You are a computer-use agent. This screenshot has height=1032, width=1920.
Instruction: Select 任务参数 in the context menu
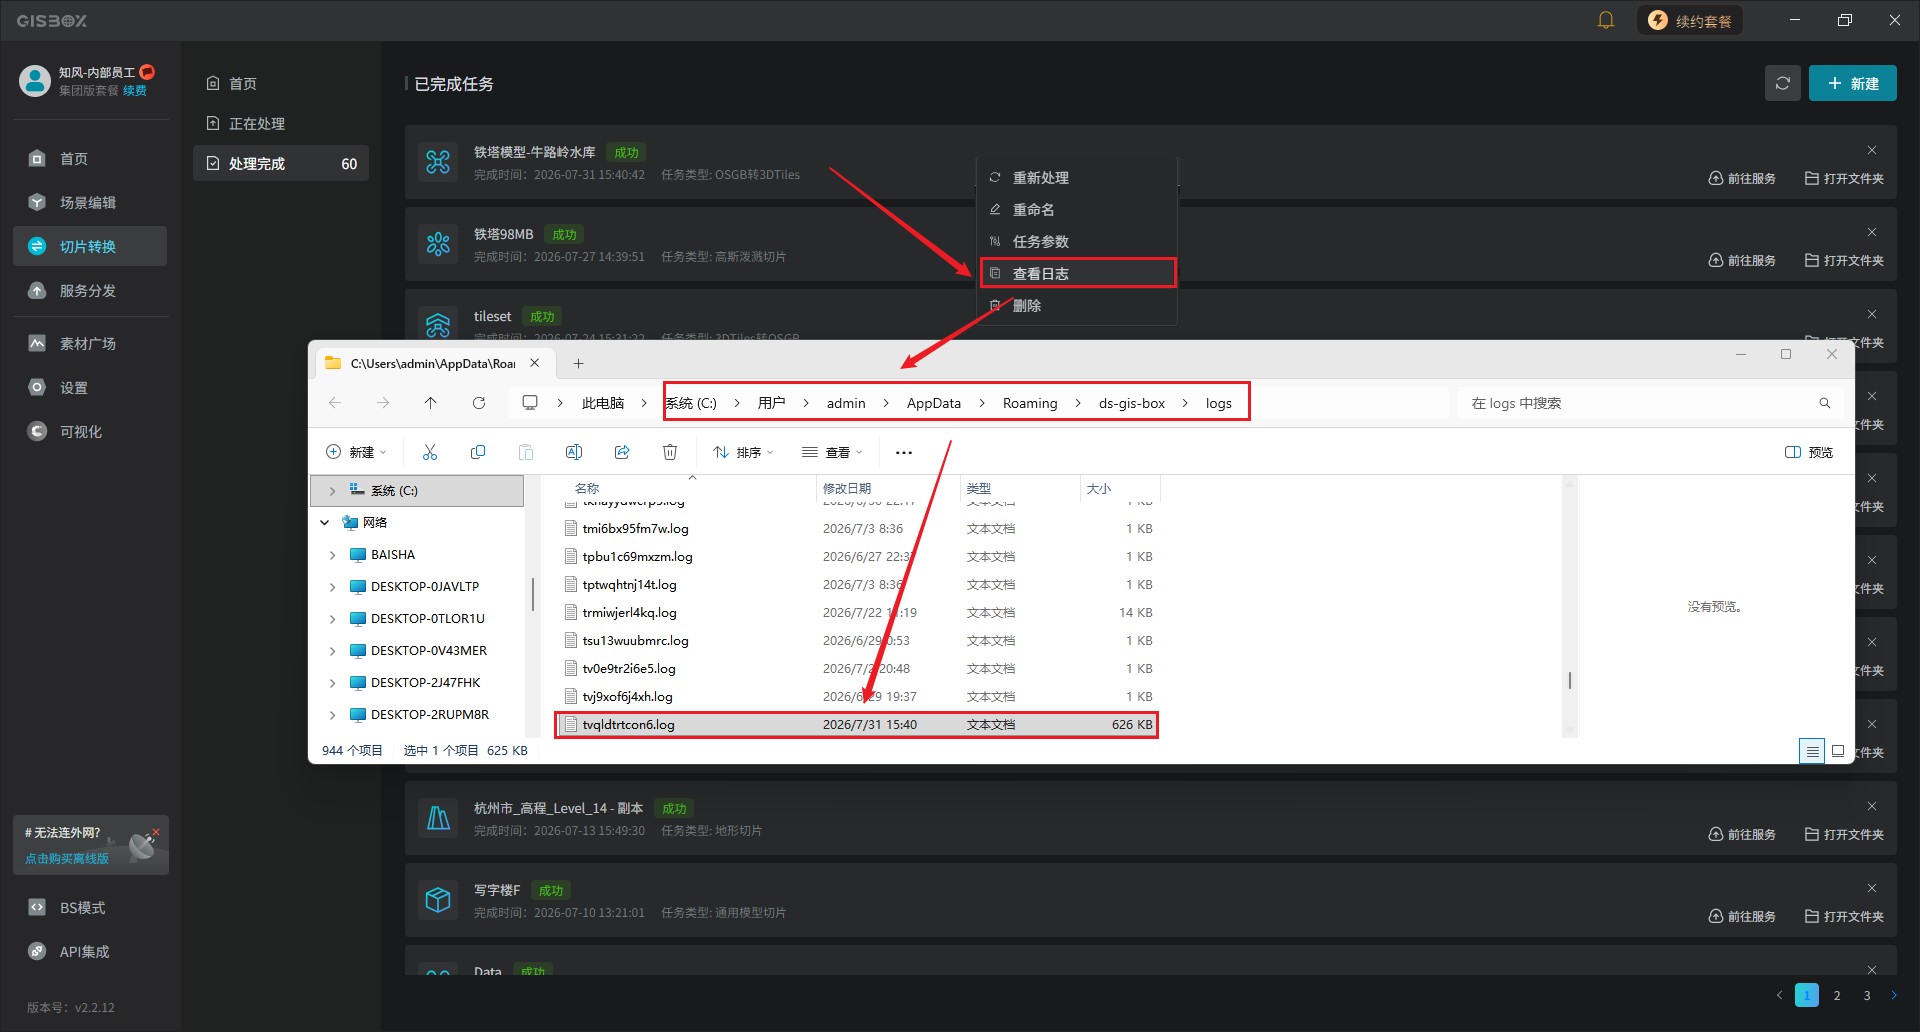click(1077, 242)
